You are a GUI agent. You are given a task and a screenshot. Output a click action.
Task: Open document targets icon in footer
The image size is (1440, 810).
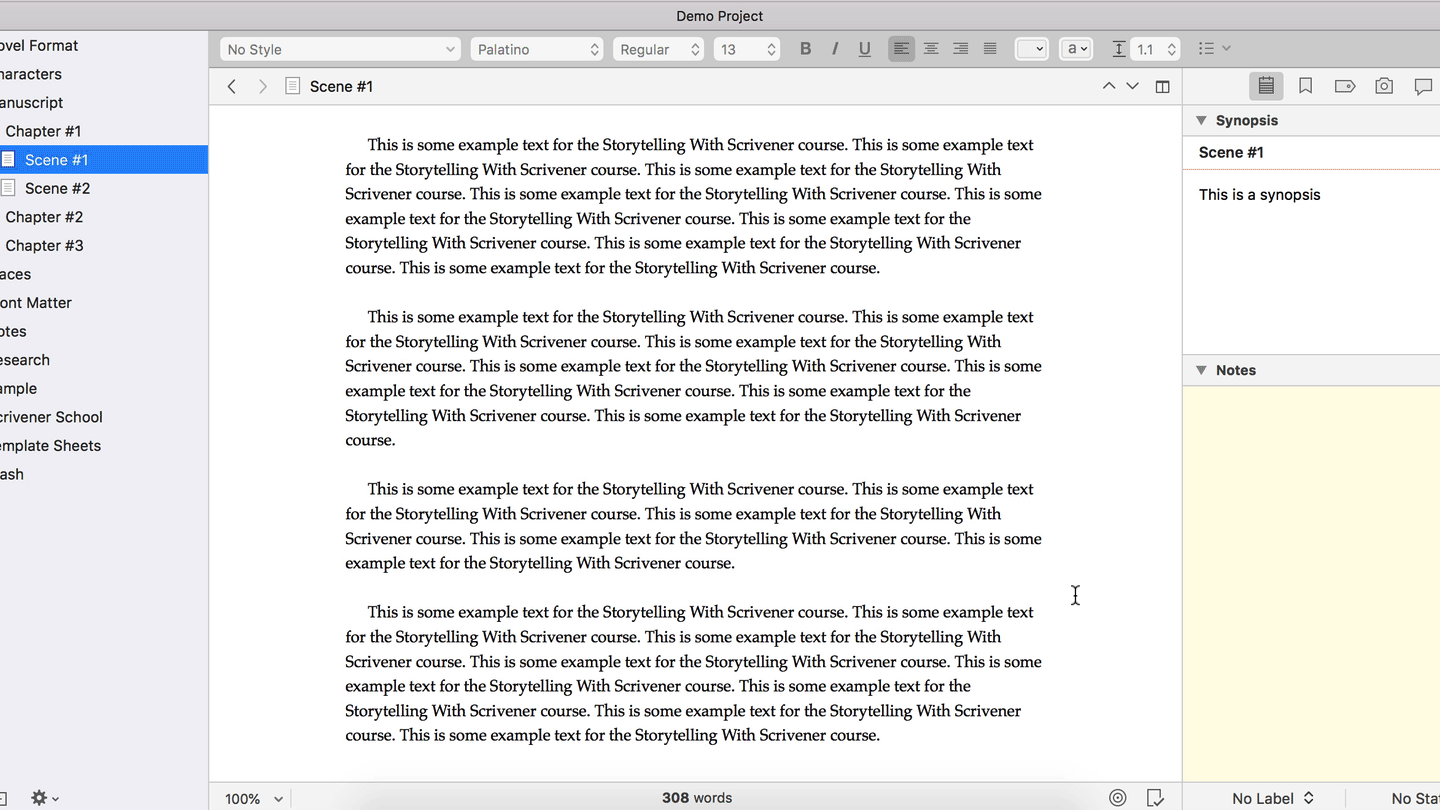pyautogui.click(x=1118, y=798)
